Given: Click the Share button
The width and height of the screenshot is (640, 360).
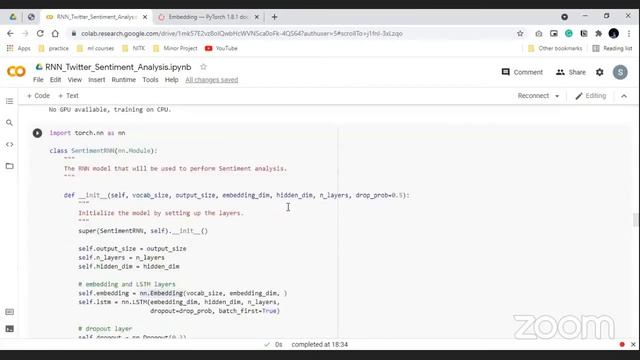Looking at the screenshot, I should 571,72.
